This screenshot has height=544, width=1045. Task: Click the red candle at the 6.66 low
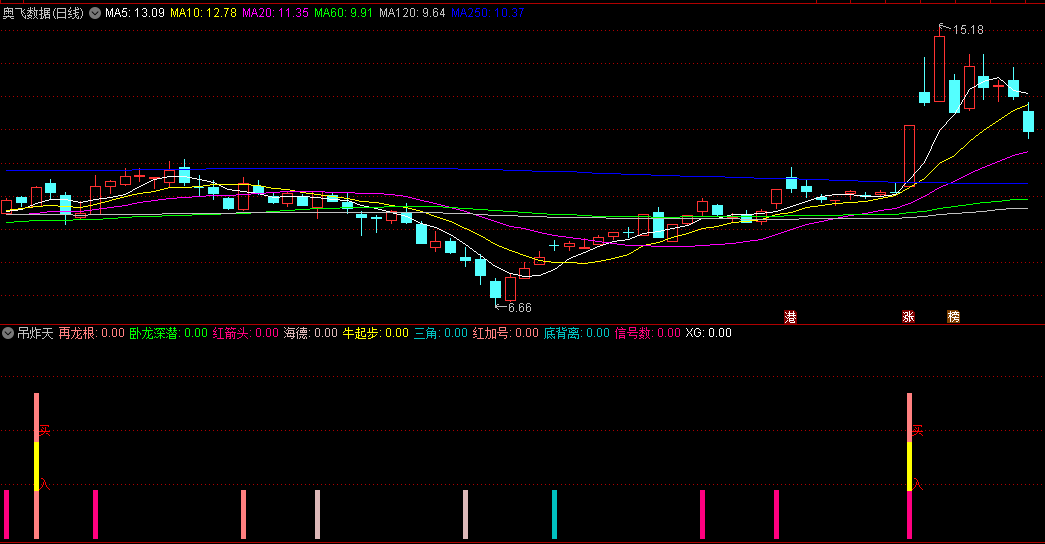pos(511,289)
